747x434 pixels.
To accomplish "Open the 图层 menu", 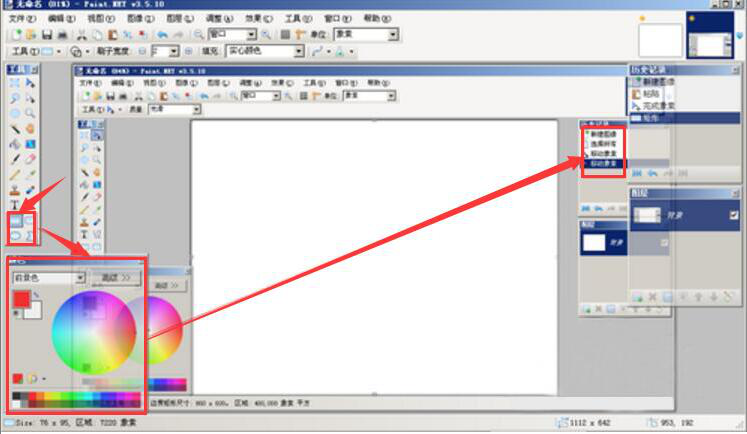I will click(180, 18).
